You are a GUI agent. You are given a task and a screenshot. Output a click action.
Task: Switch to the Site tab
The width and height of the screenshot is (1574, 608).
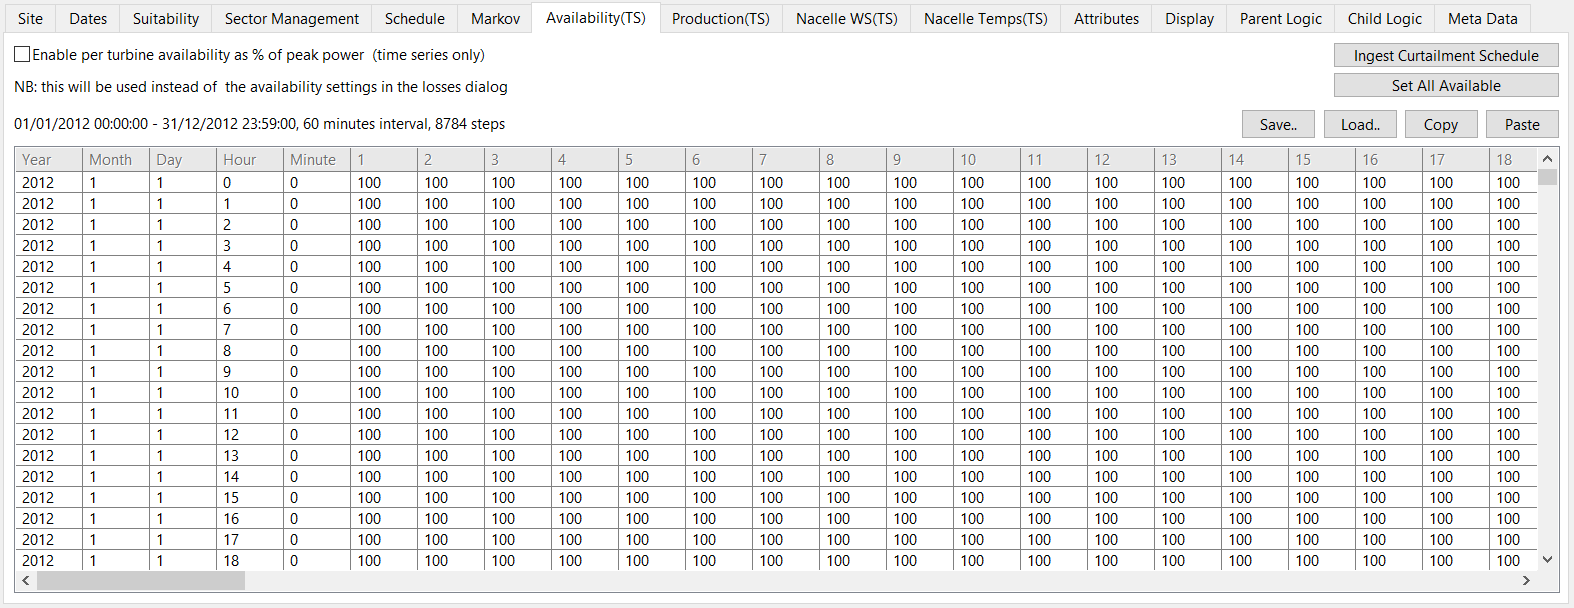click(31, 18)
